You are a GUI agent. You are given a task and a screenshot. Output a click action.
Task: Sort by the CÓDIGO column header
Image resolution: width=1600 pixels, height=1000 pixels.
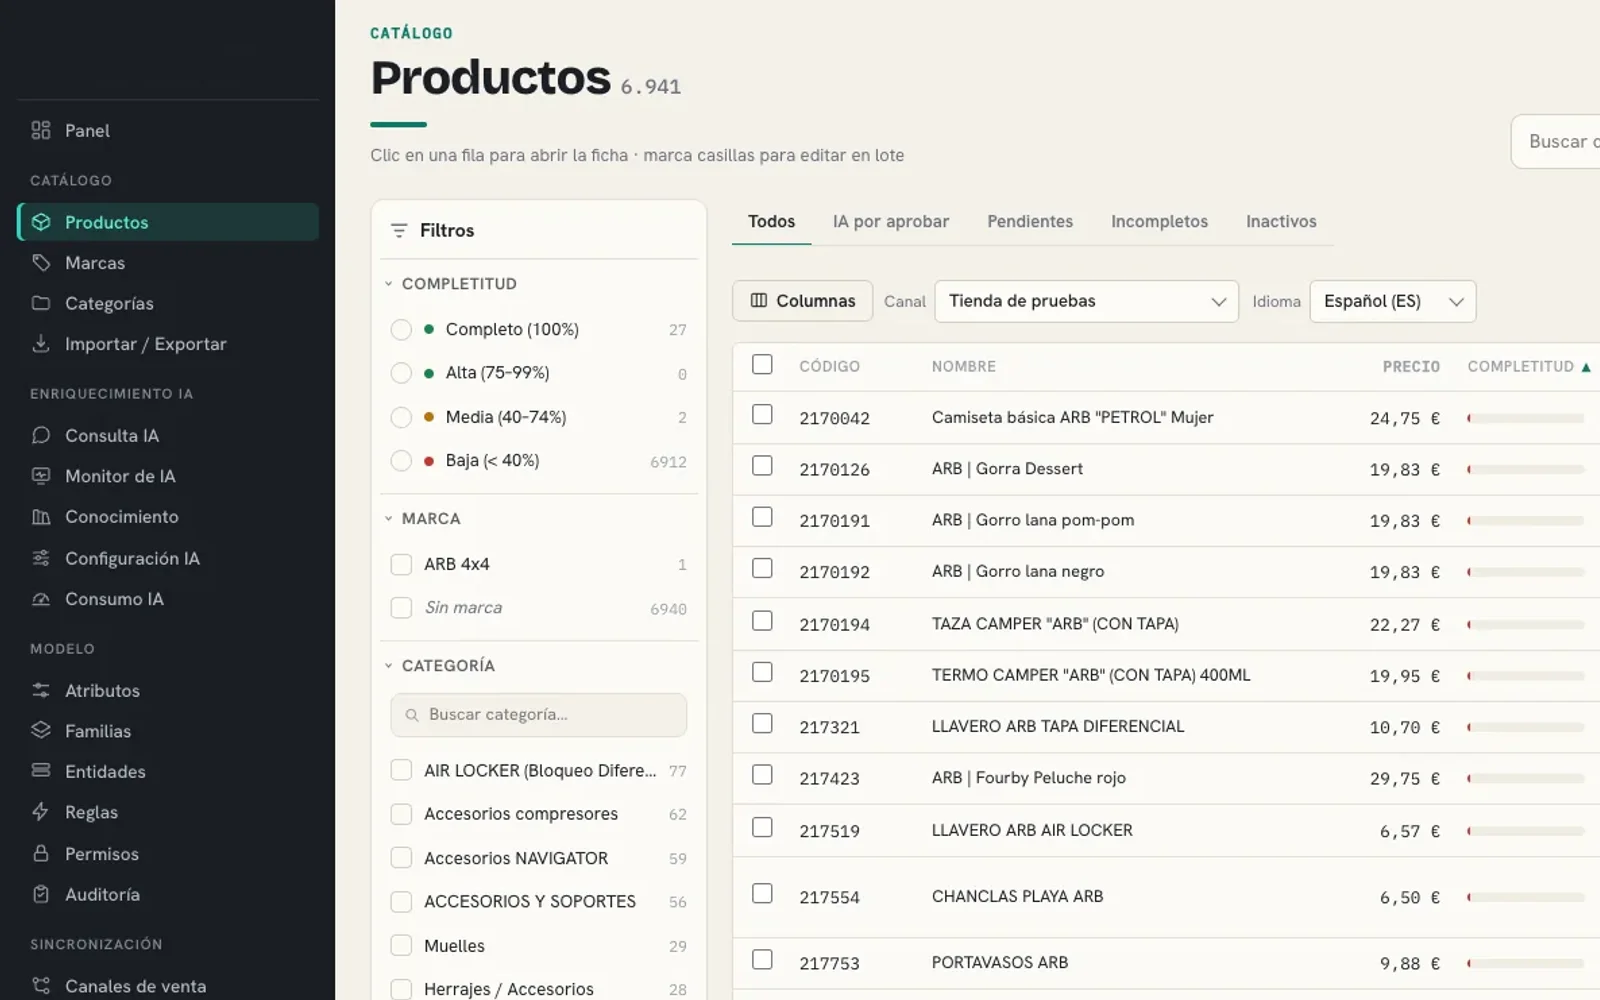[829, 367]
